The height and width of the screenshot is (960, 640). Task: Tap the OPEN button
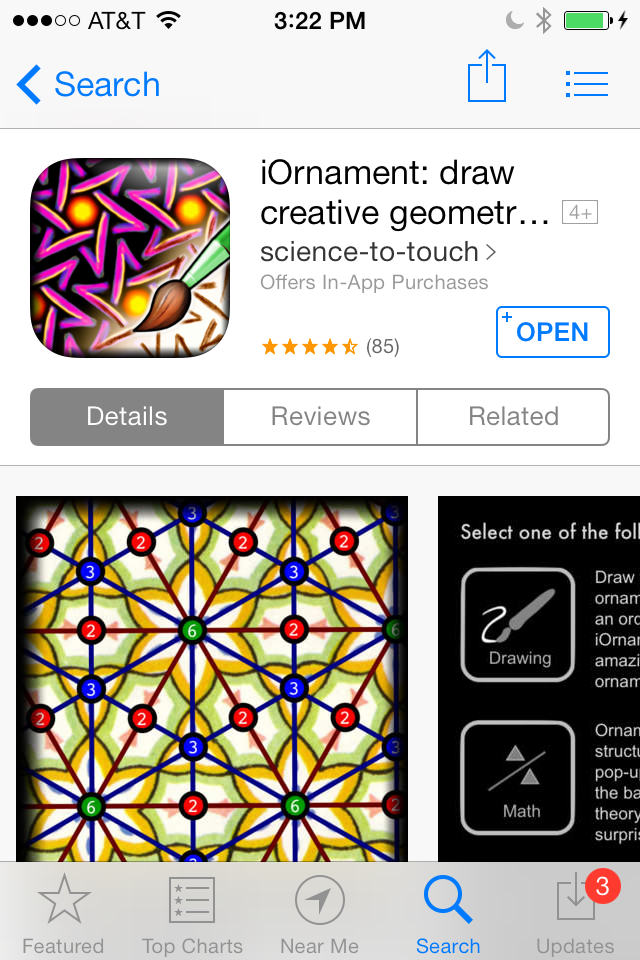(x=552, y=332)
